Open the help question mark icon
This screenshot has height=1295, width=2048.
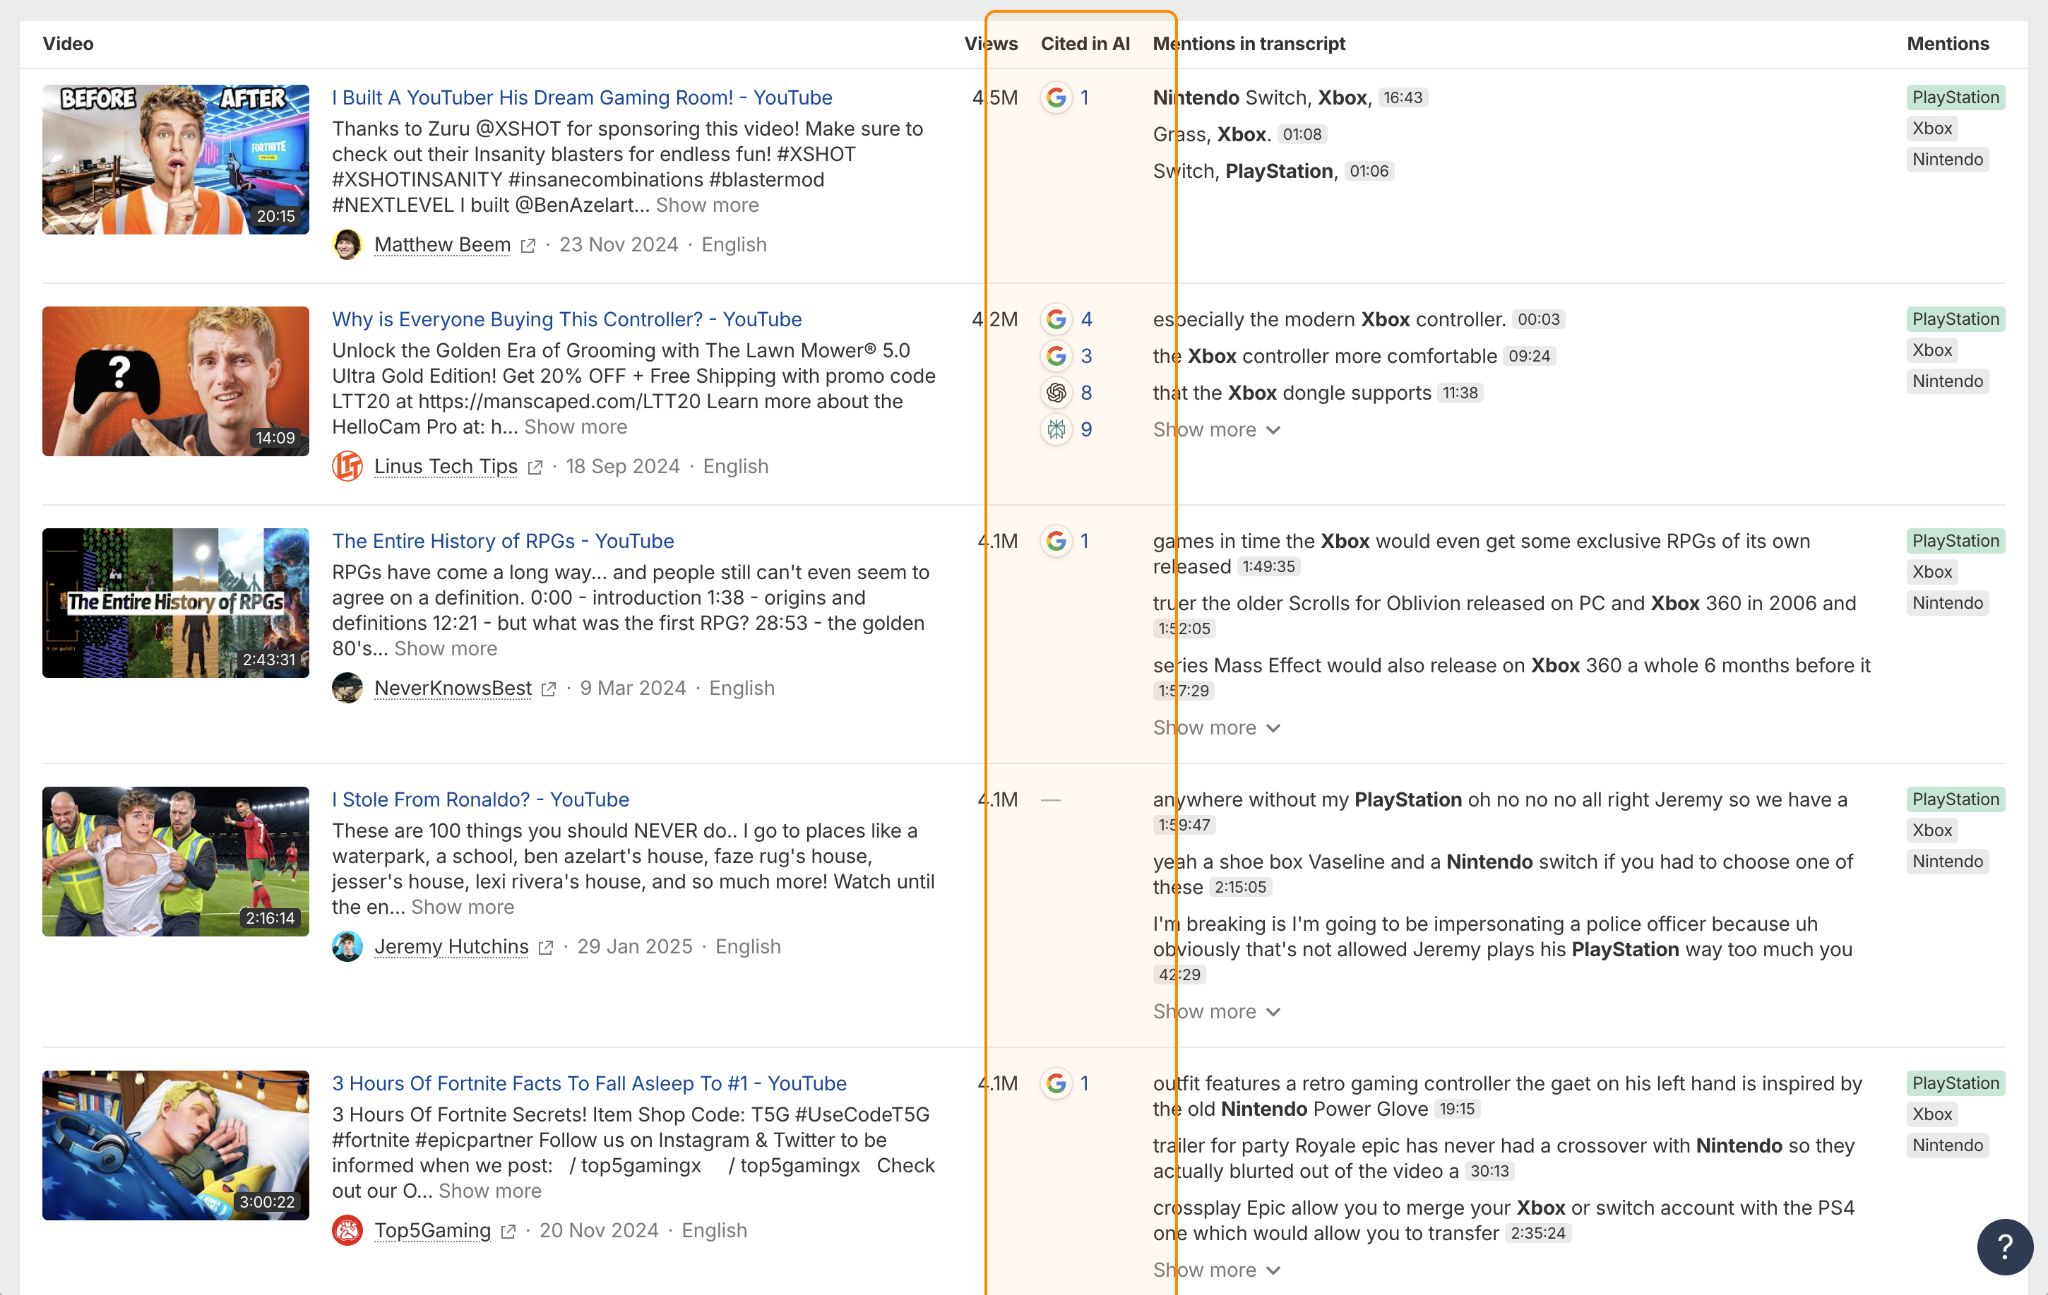[2005, 1247]
